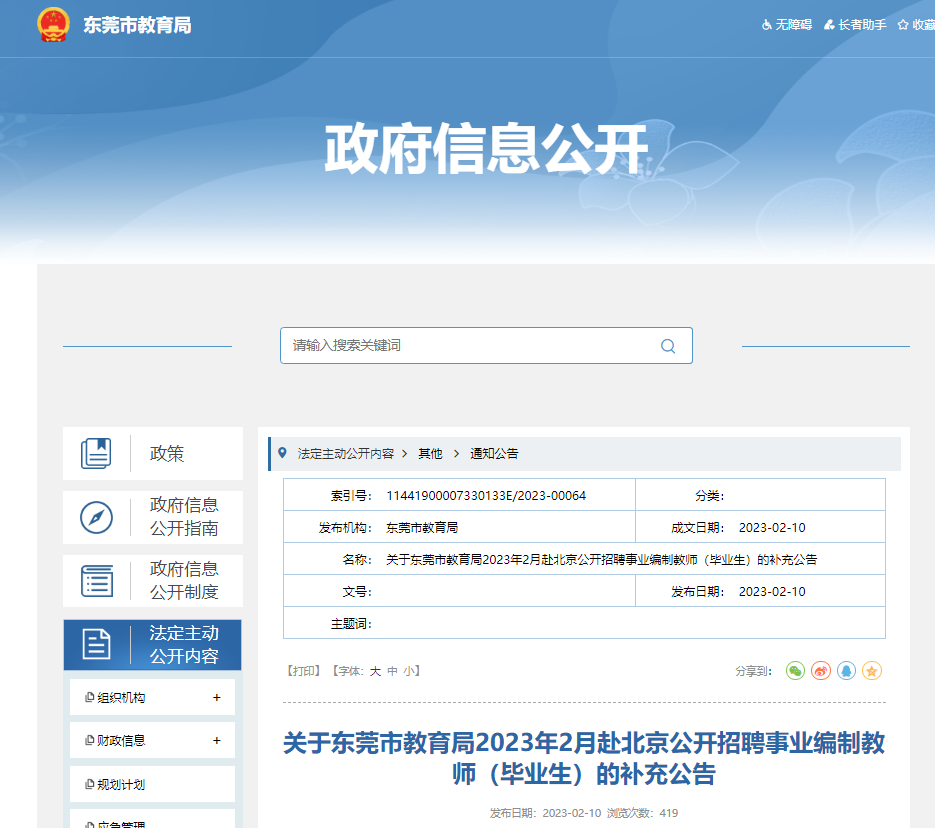Open 长者助手 elder assistant mode
Screen dimensions: 935x828
tap(855, 24)
